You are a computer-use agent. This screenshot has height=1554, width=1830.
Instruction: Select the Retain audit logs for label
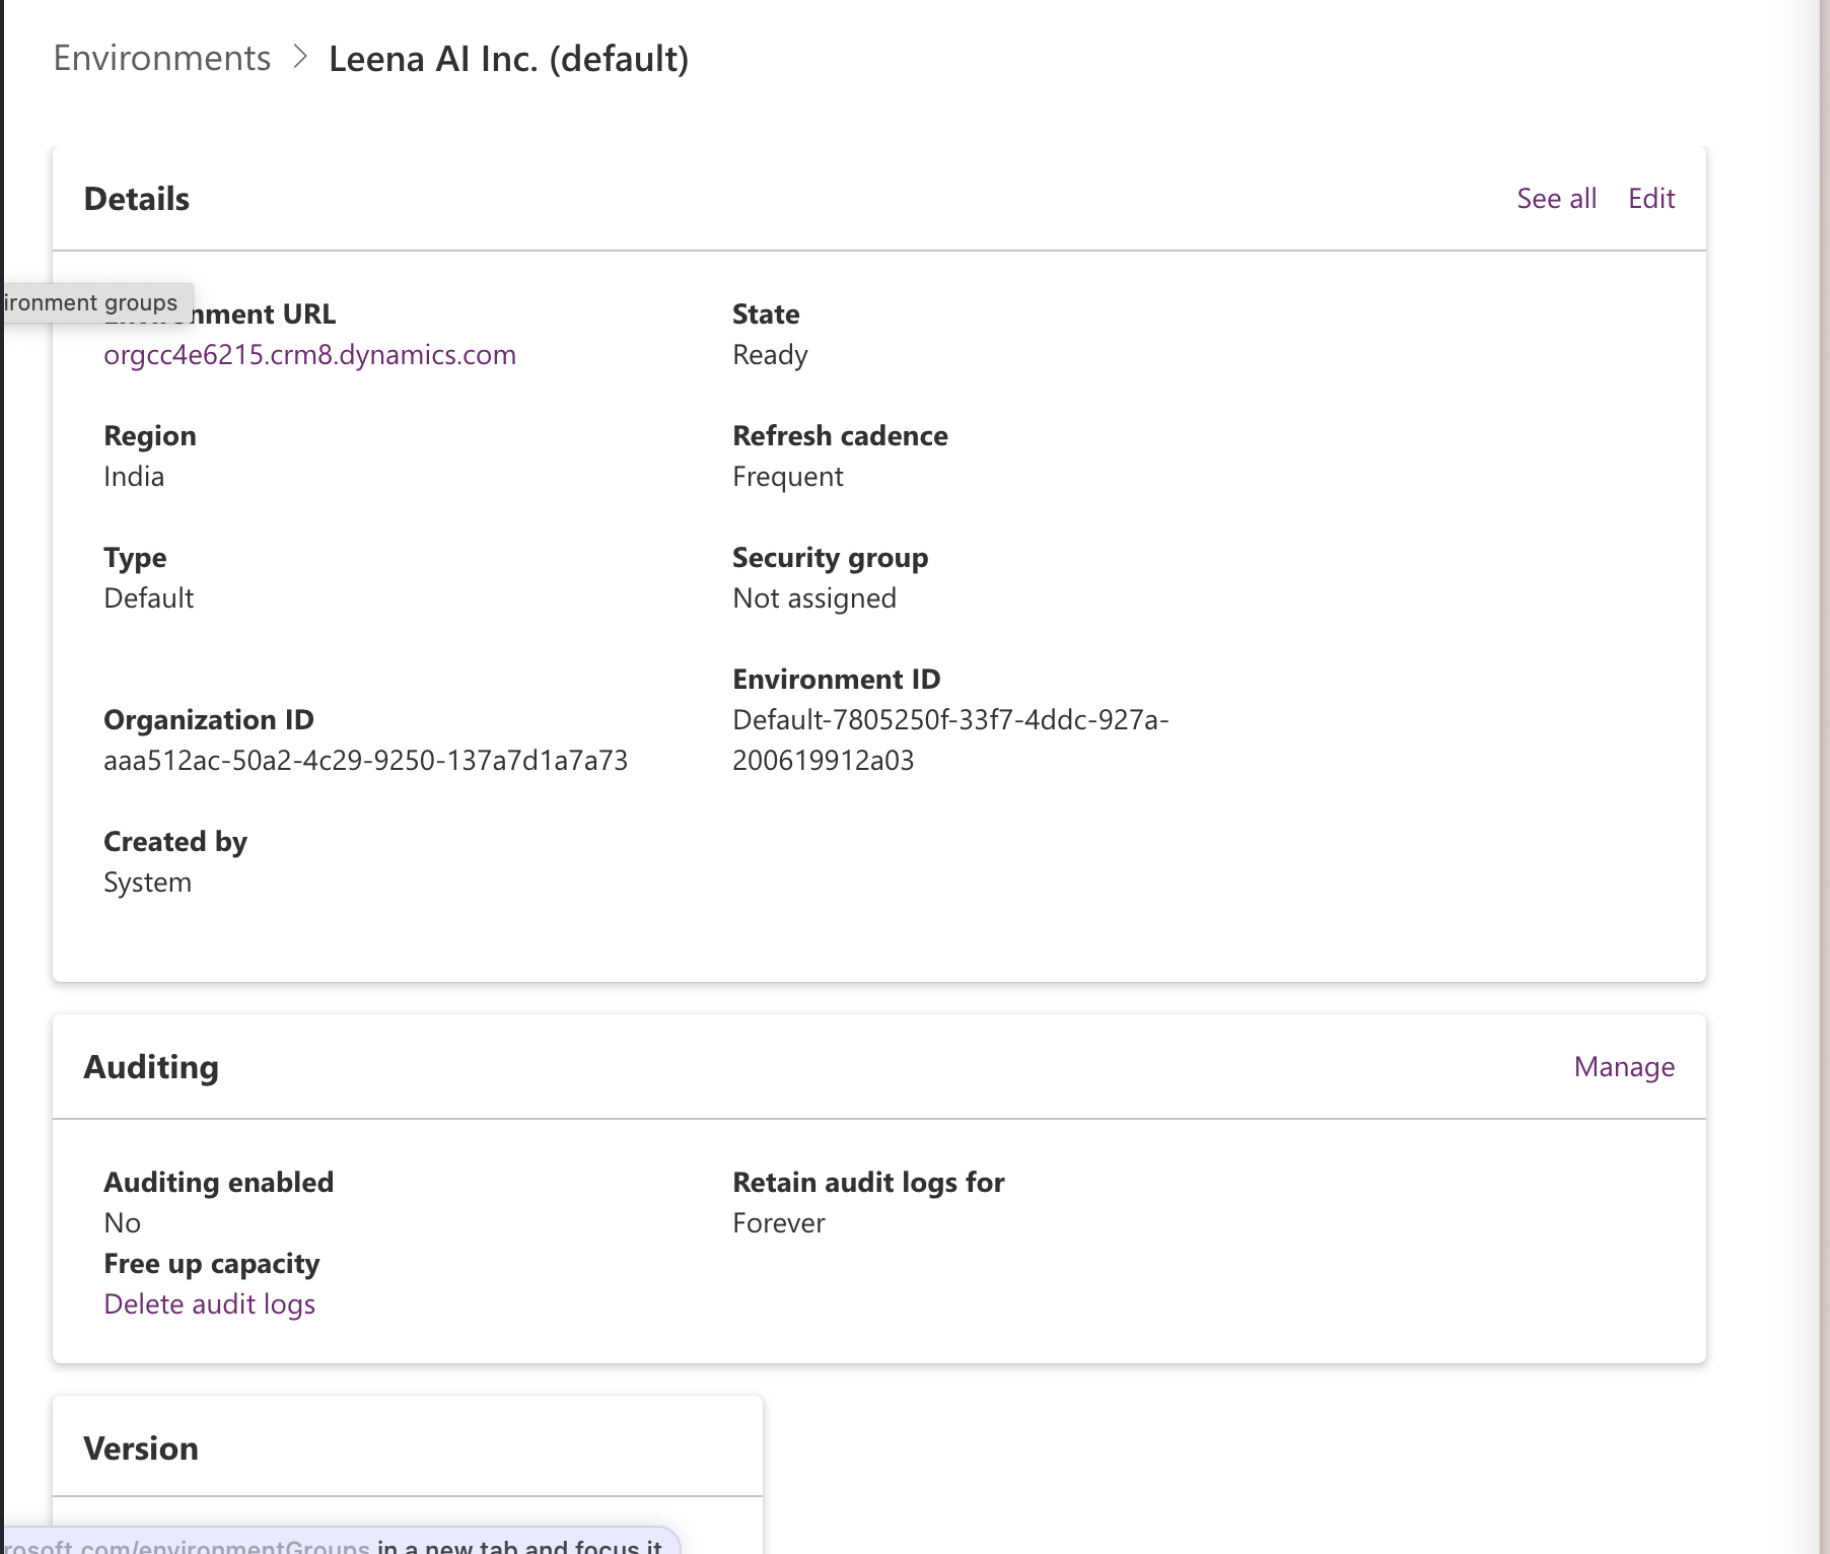pos(868,1182)
